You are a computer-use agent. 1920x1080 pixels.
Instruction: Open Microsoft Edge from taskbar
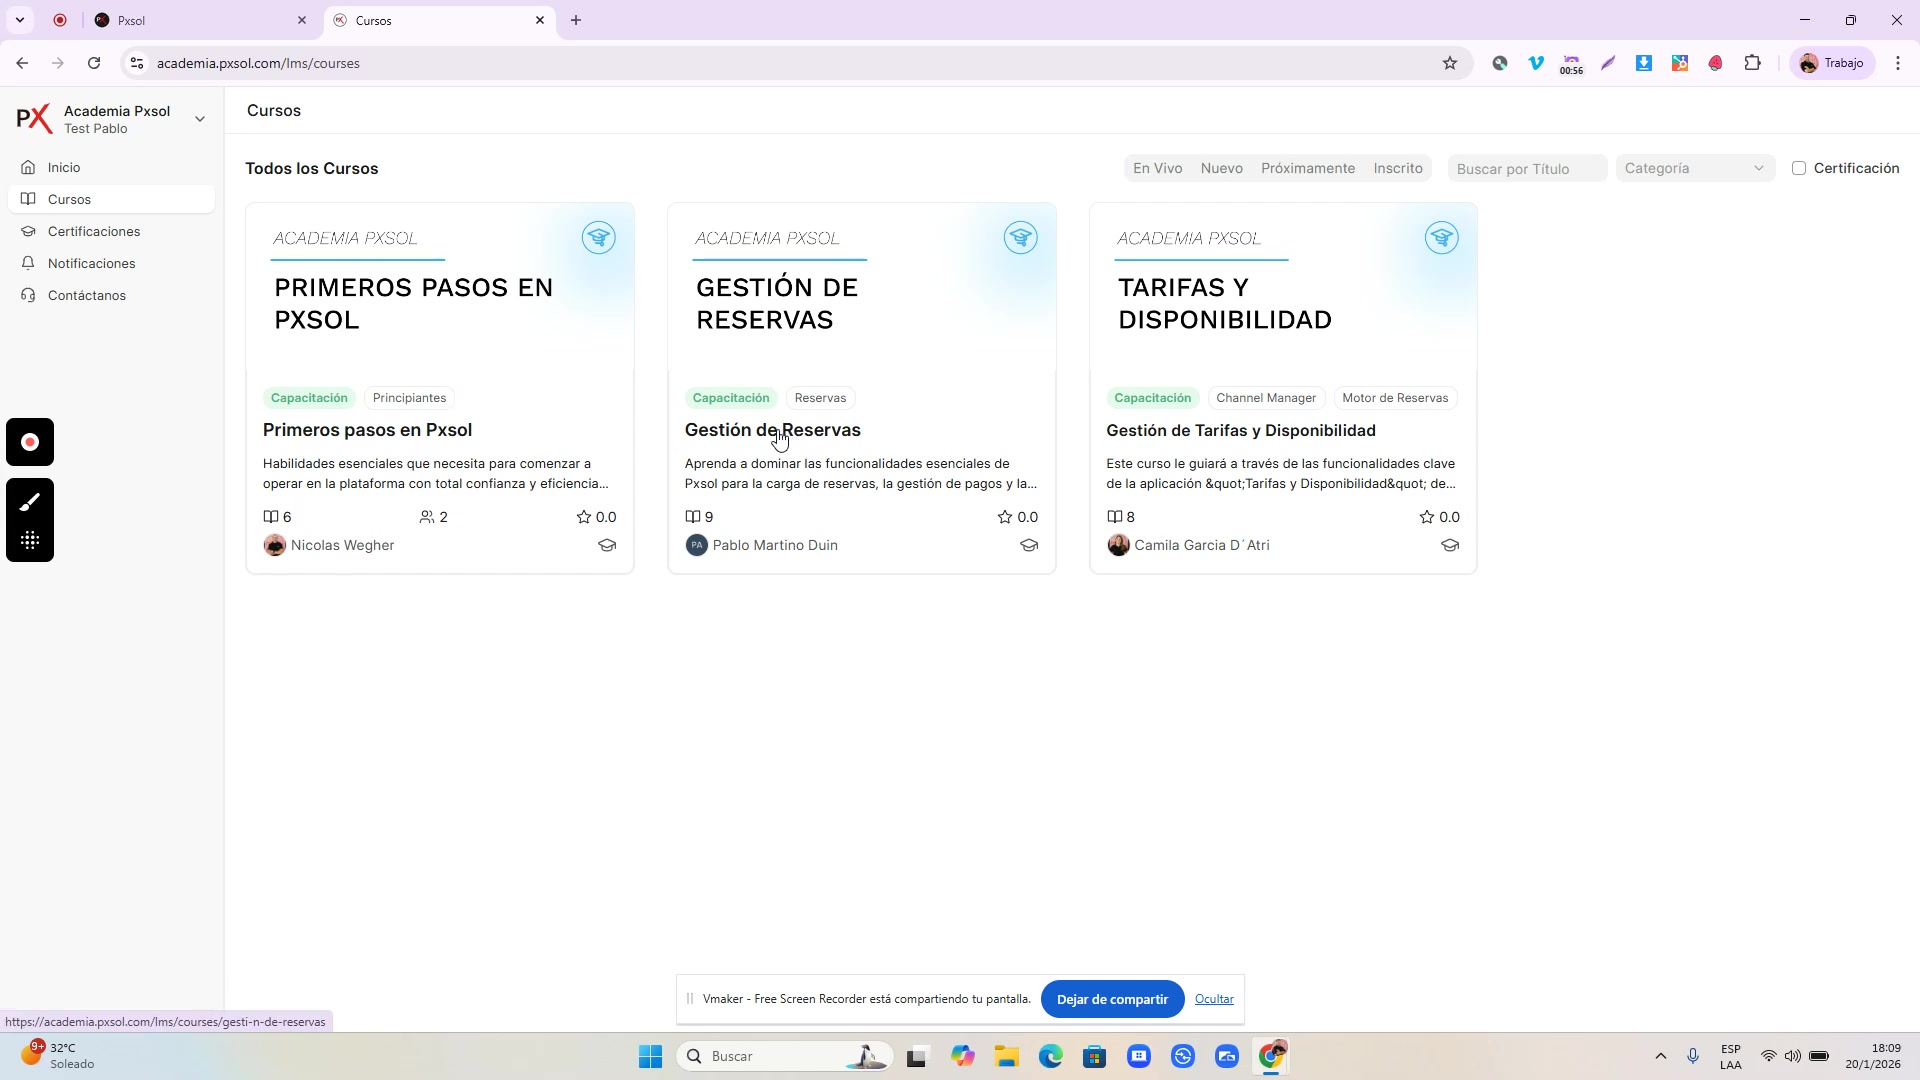pyautogui.click(x=1050, y=1056)
